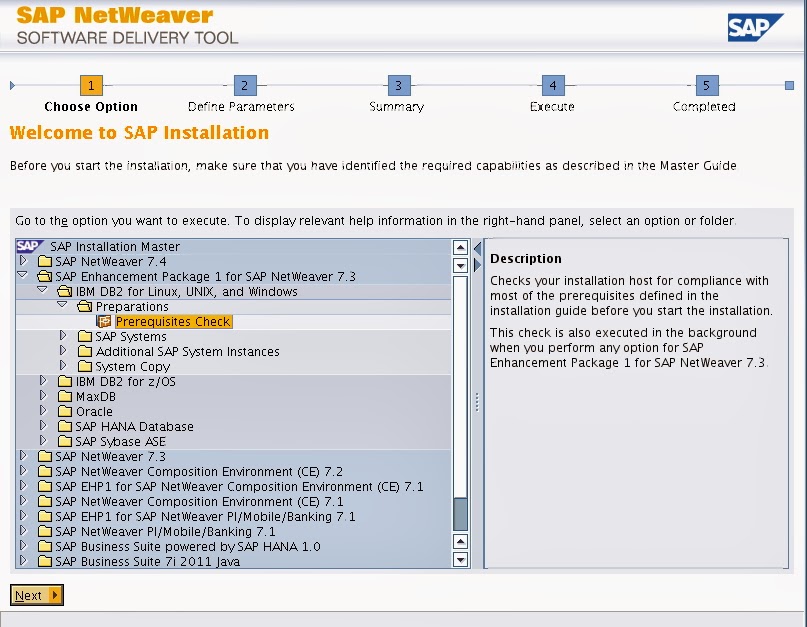Click the SAP logo beside SAP Installation Master
This screenshot has height=627, width=807.
pos(27,246)
